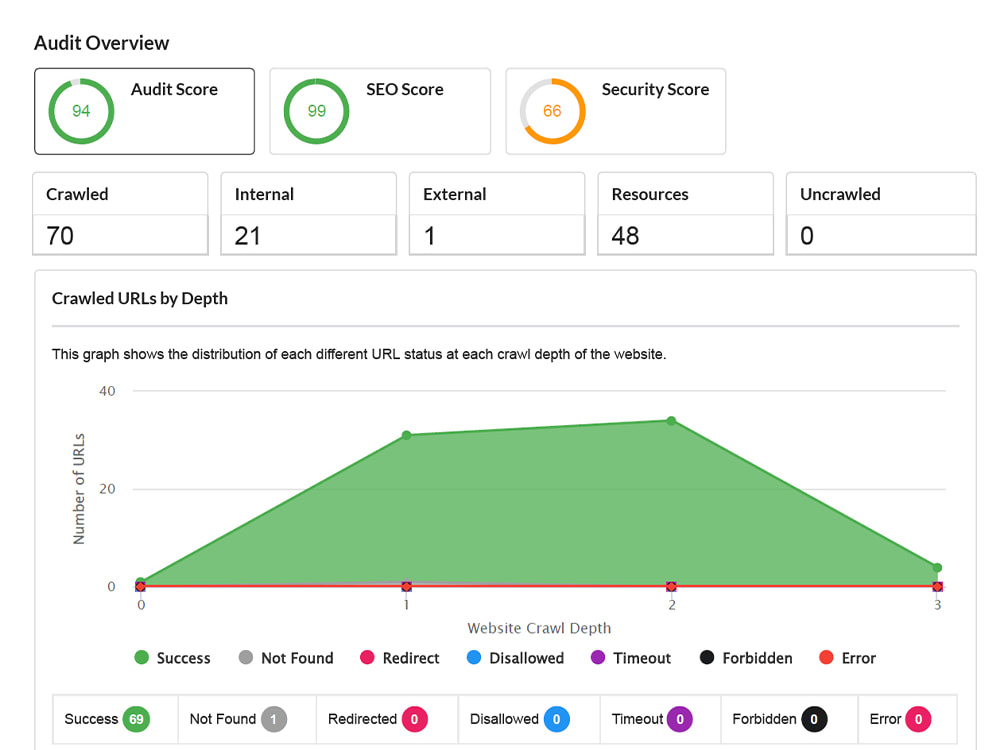
Task: Click the Success data point at depth 0
Action: (140, 582)
